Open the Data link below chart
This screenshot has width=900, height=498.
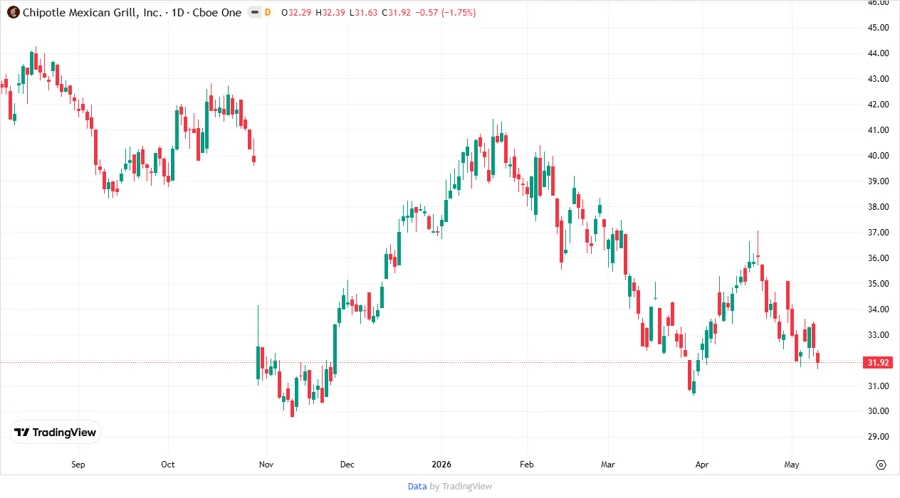417,487
